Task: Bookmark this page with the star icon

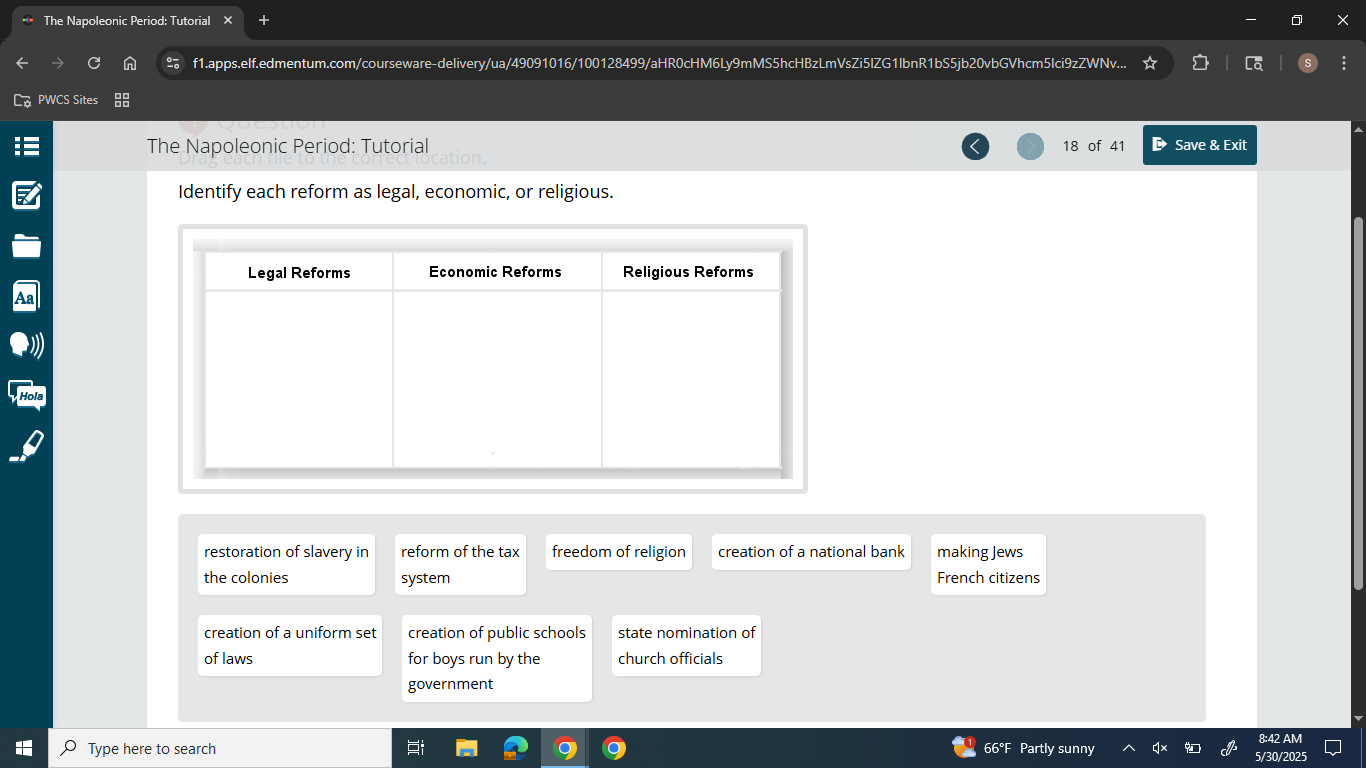Action: click(1150, 63)
